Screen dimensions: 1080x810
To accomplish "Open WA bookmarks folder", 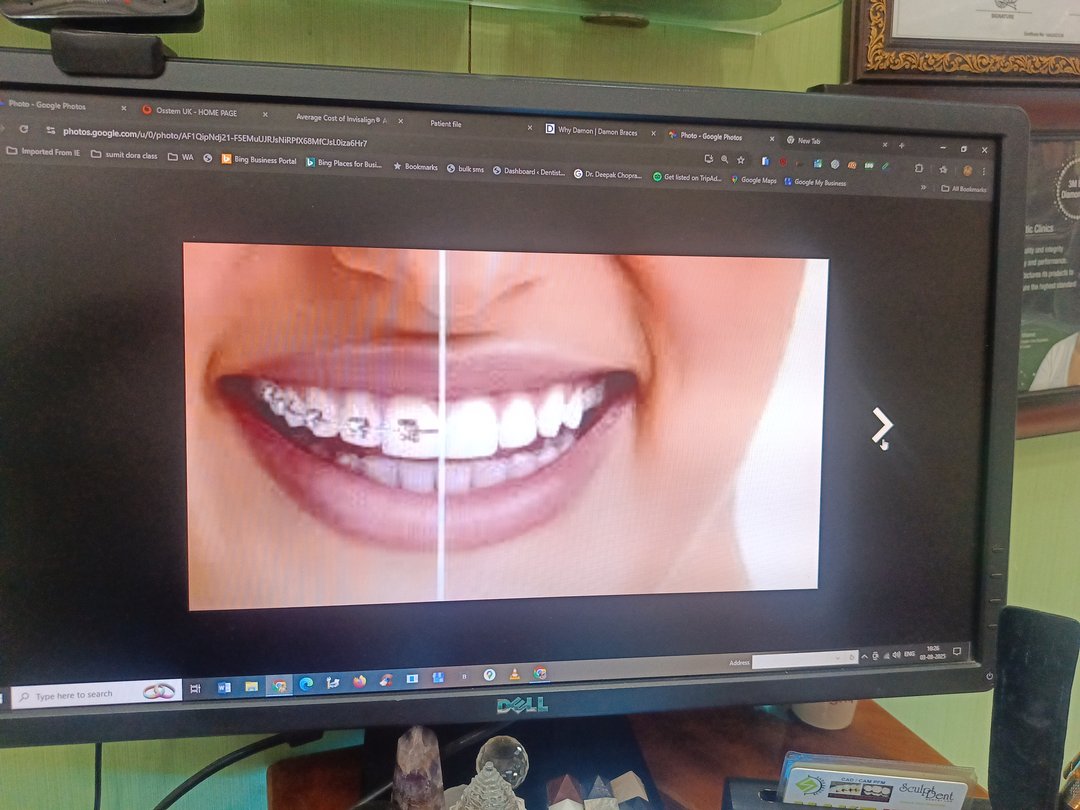I will pos(181,157).
